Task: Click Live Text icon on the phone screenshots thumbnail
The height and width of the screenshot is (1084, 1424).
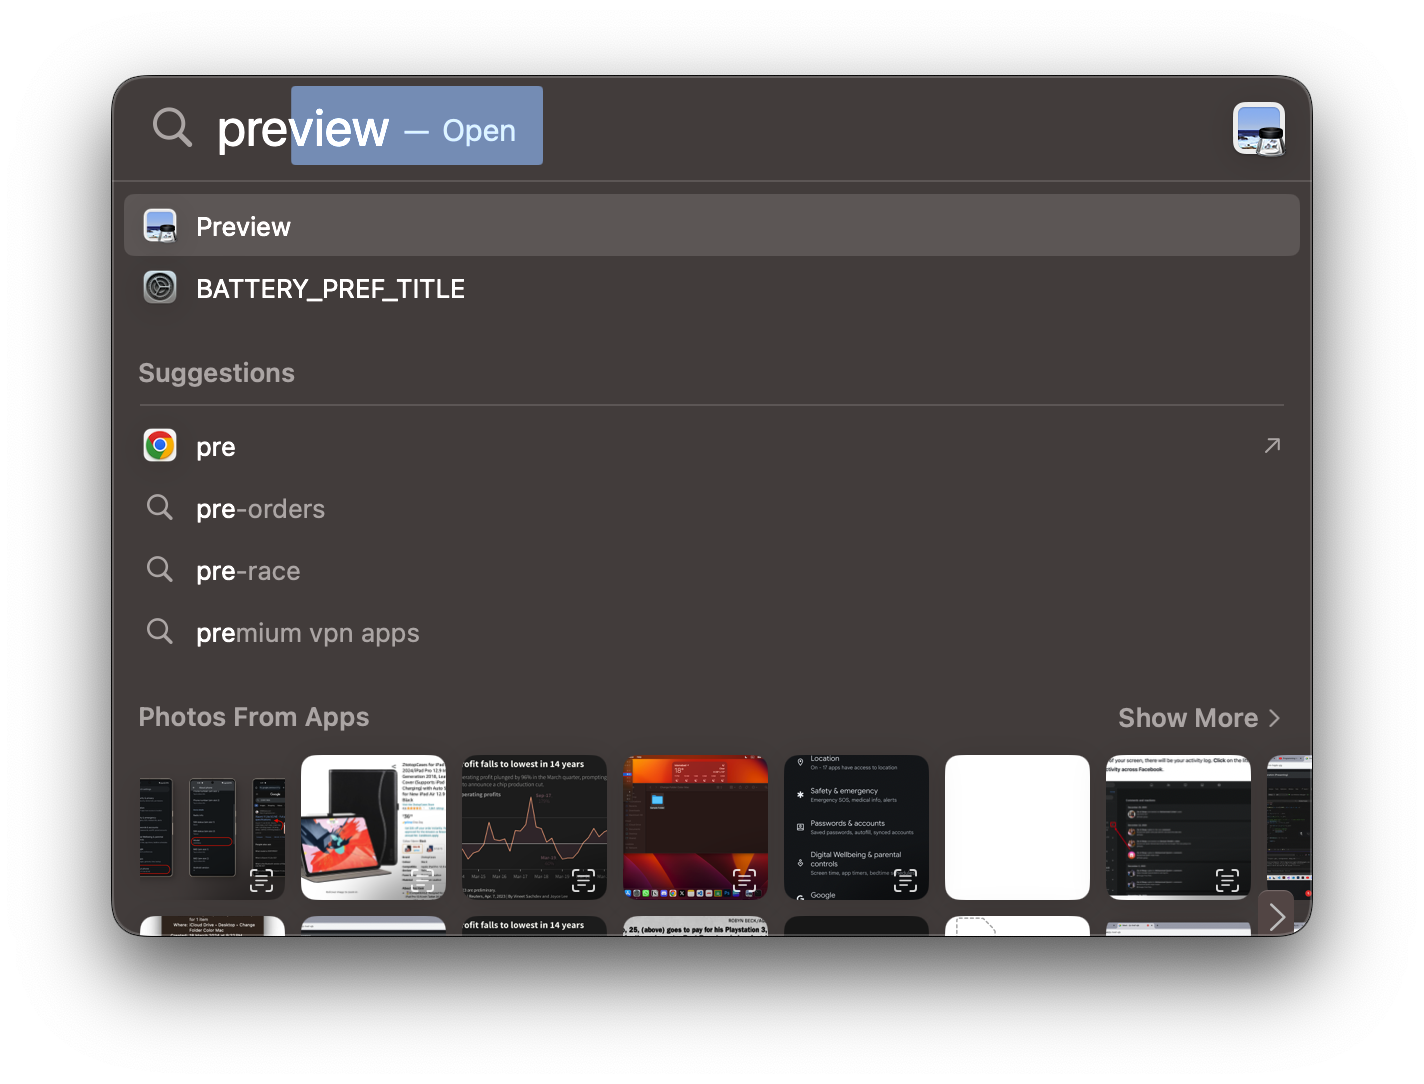Action: [x=261, y=880]
